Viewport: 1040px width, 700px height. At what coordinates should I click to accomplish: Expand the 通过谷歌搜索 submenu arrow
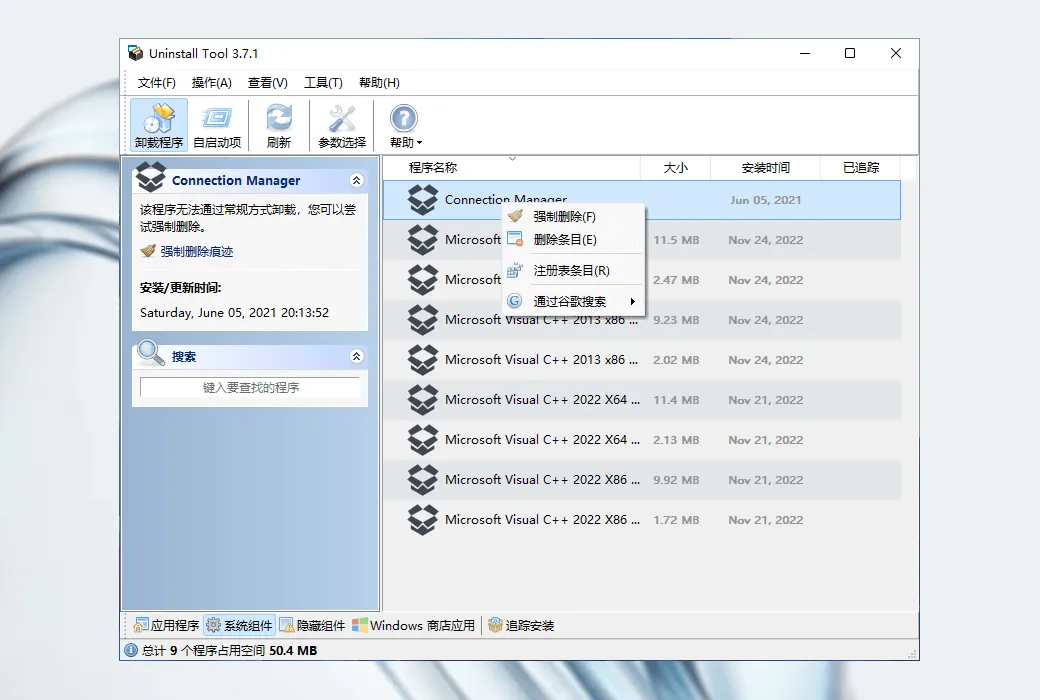633,301
